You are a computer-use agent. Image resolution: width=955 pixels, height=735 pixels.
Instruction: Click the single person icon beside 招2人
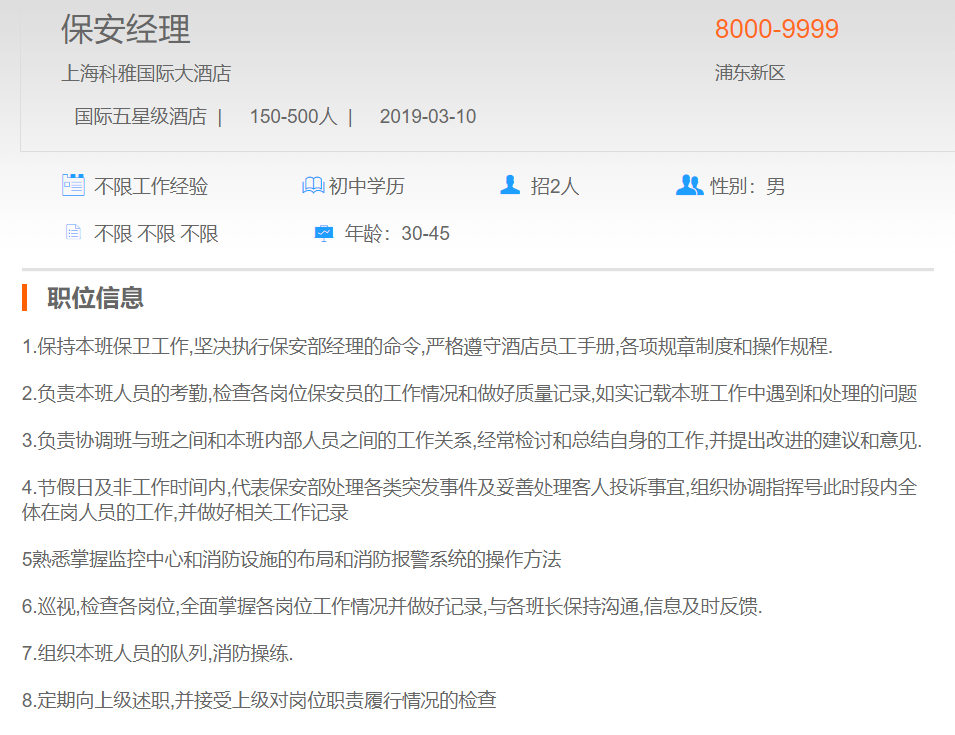point(510,185)
